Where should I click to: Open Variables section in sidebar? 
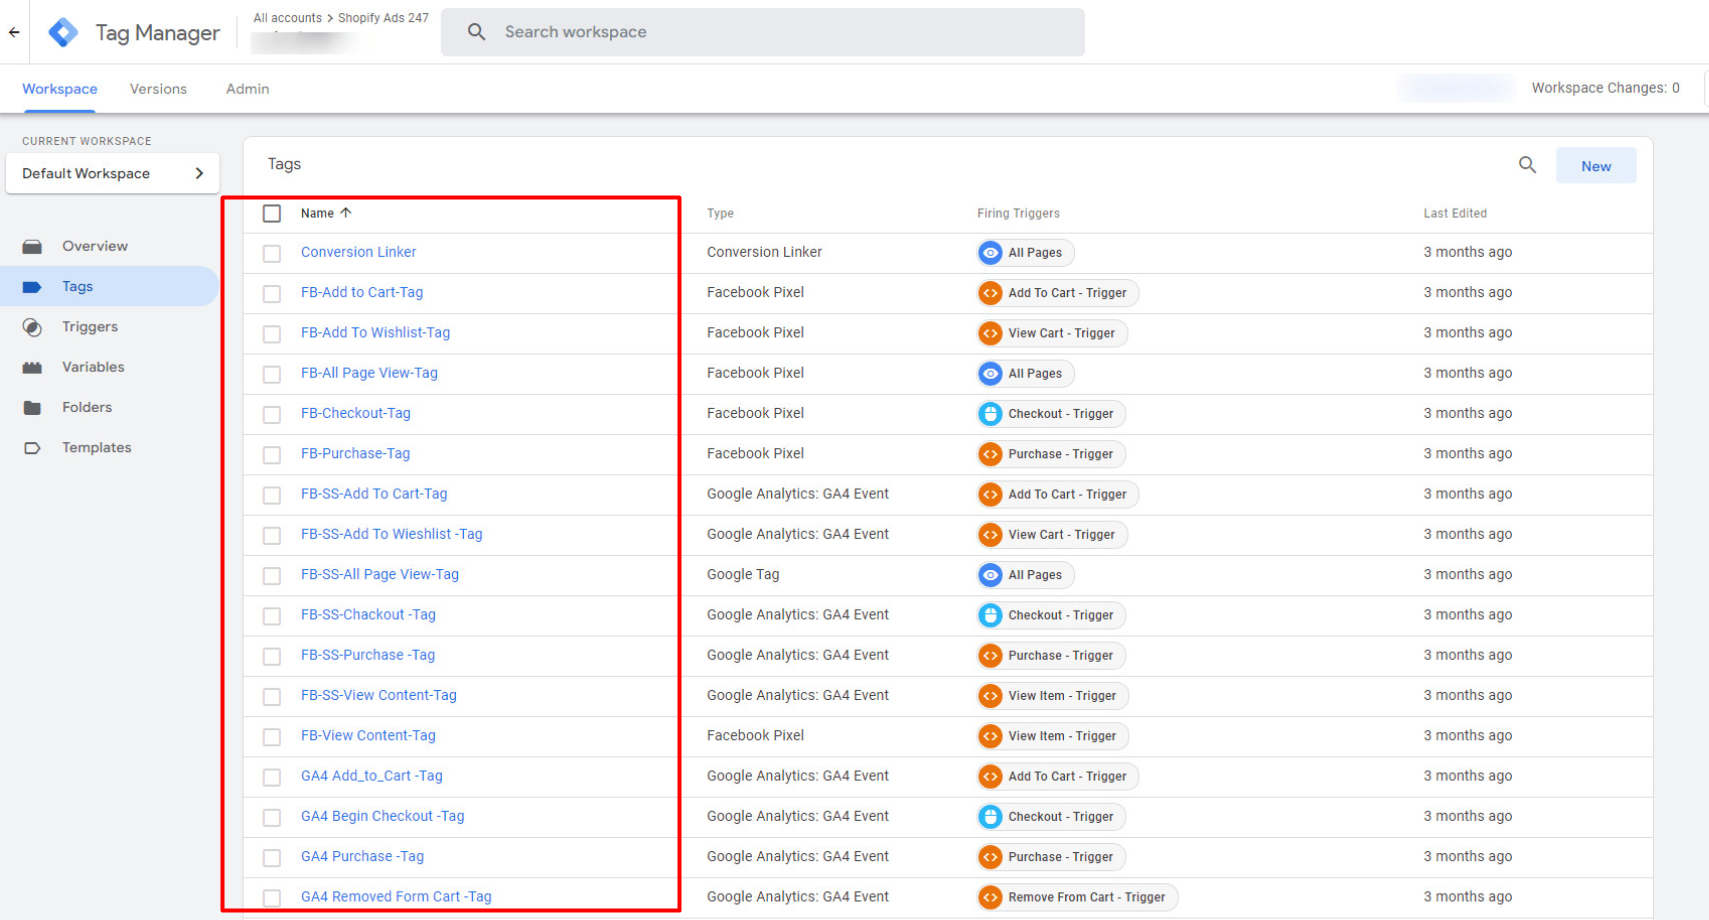tap(92, 367)
